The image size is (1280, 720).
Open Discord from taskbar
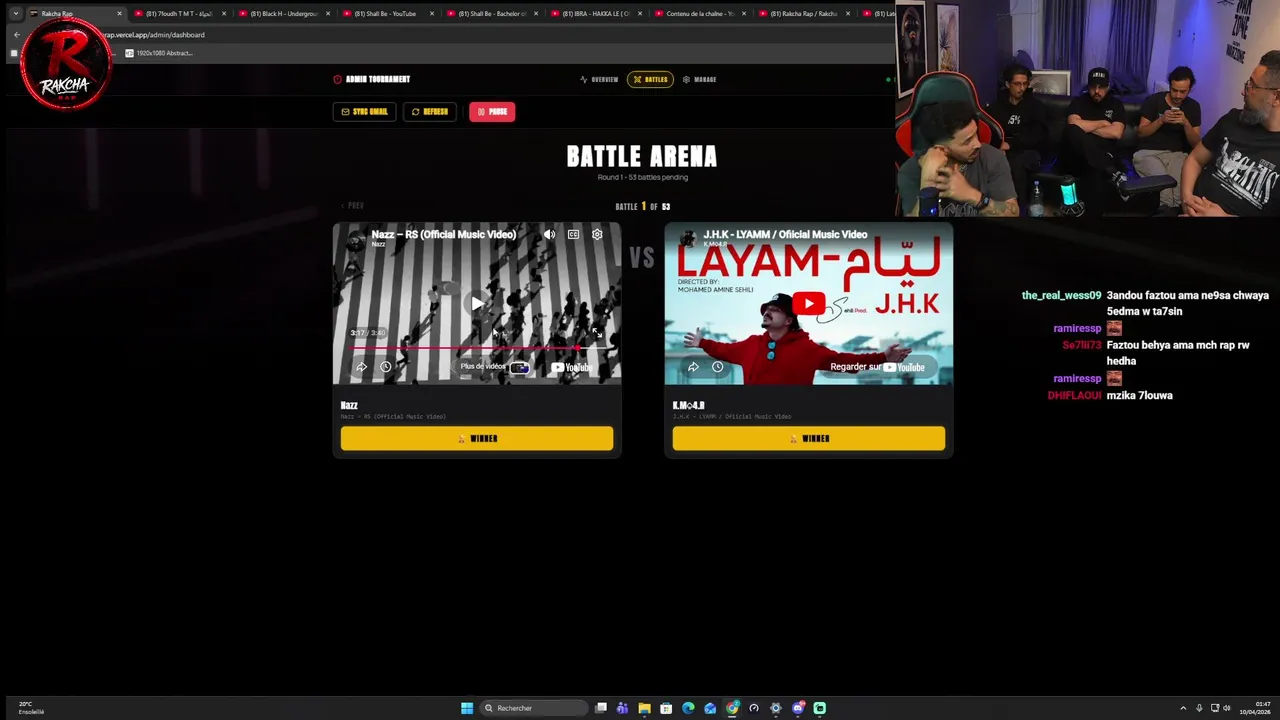(x=798, y=708)
